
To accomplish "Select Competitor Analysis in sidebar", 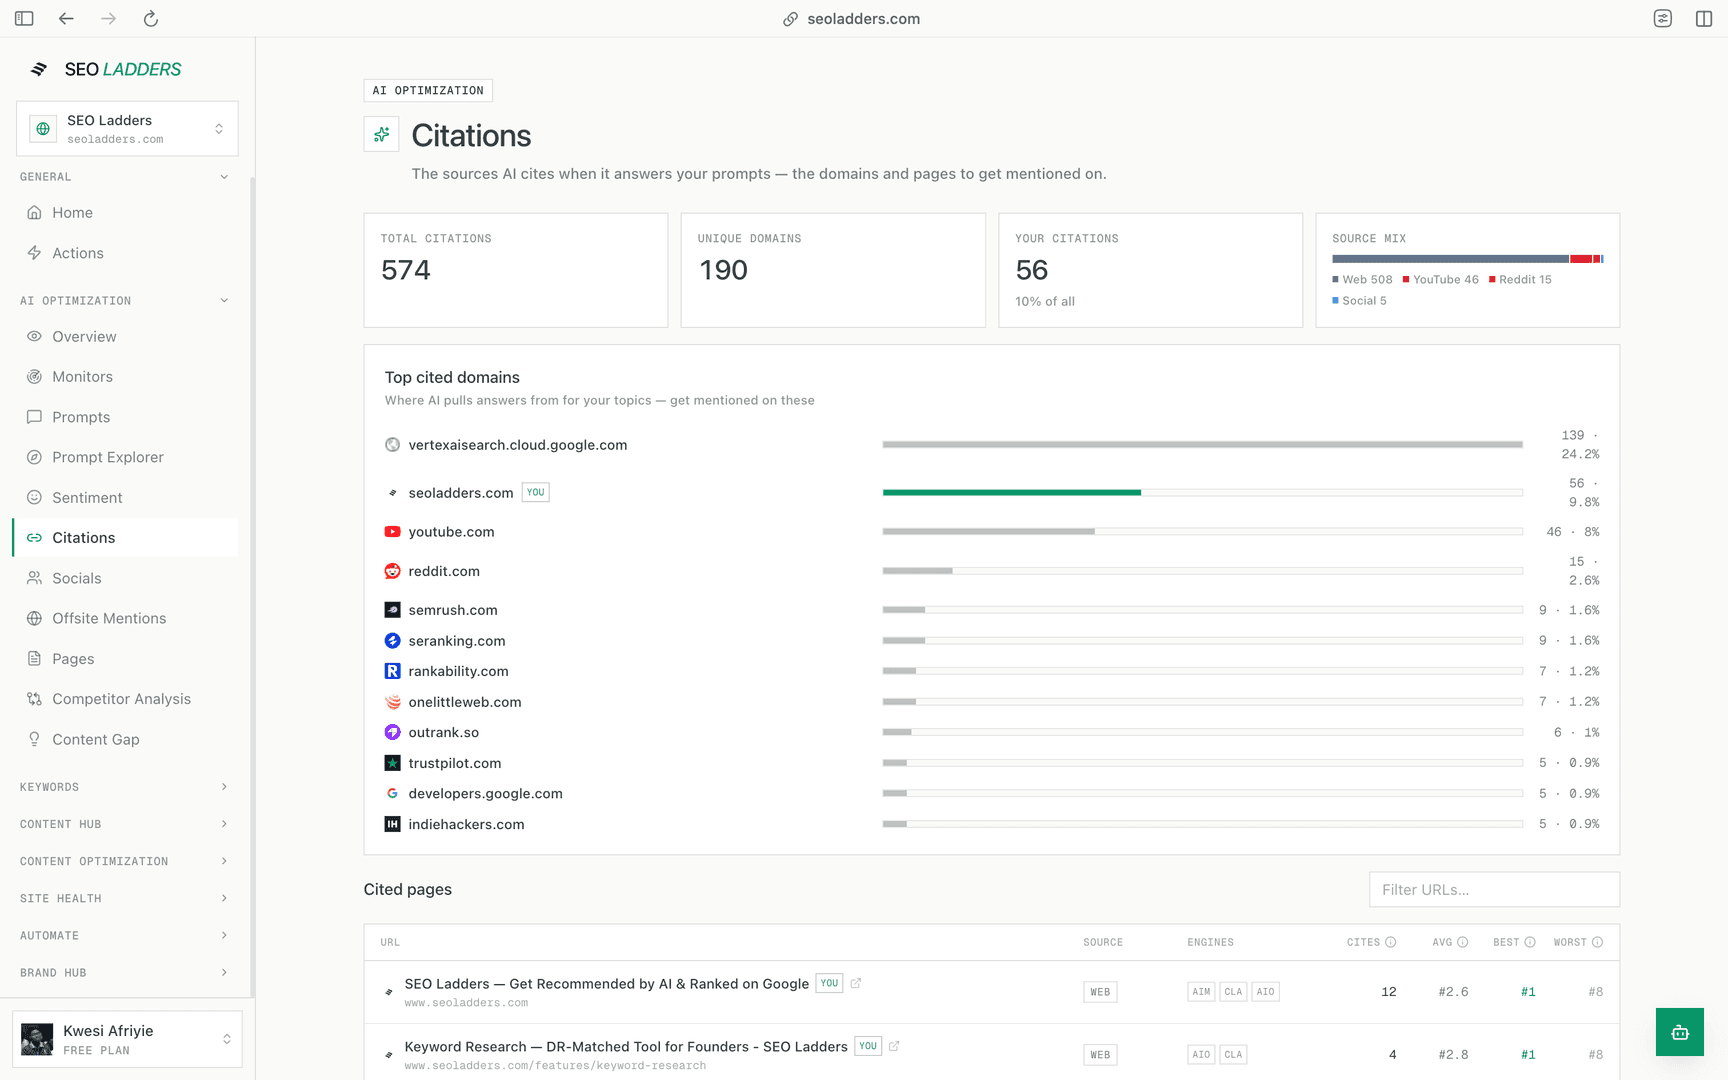I will (121, 699).
